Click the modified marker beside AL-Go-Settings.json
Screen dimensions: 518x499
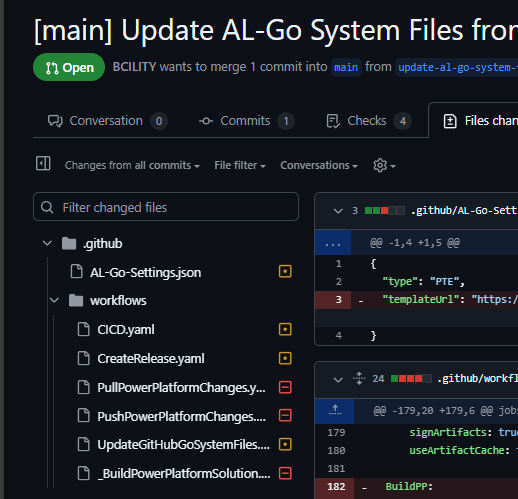click(x=285, y=272)
